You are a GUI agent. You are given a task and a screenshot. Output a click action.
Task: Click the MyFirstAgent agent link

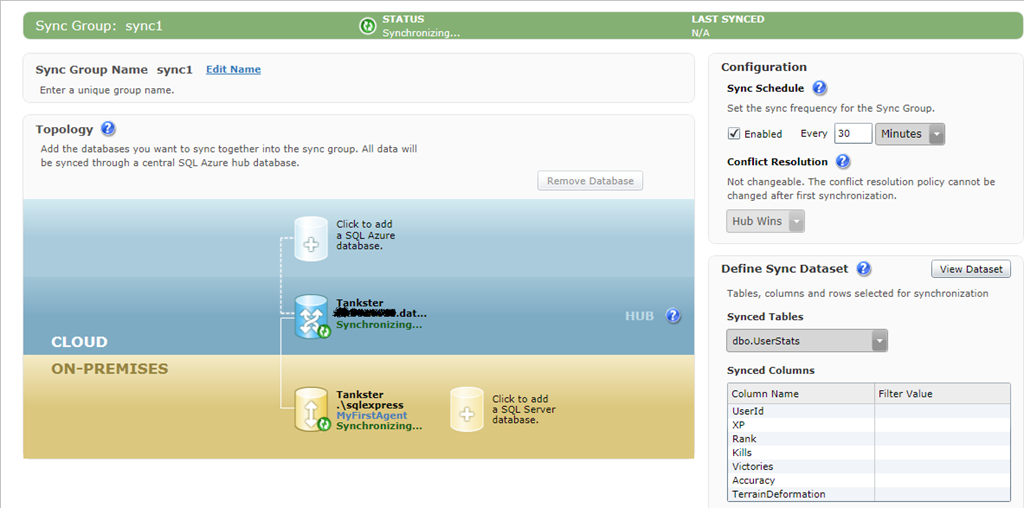pos(371,415)
